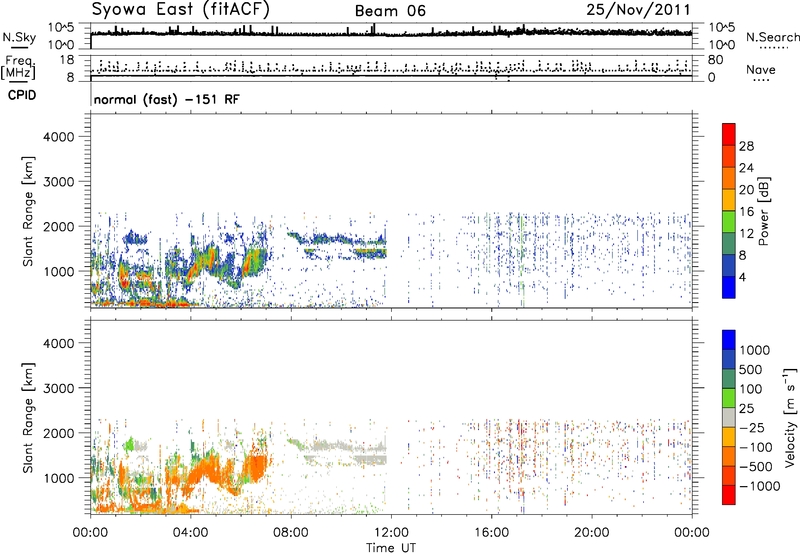Image resolution: width=800 pixels, height=554 pixels.
Task: Pick the light green 12–16 dB power swatch
Action: tap(729, 221)
